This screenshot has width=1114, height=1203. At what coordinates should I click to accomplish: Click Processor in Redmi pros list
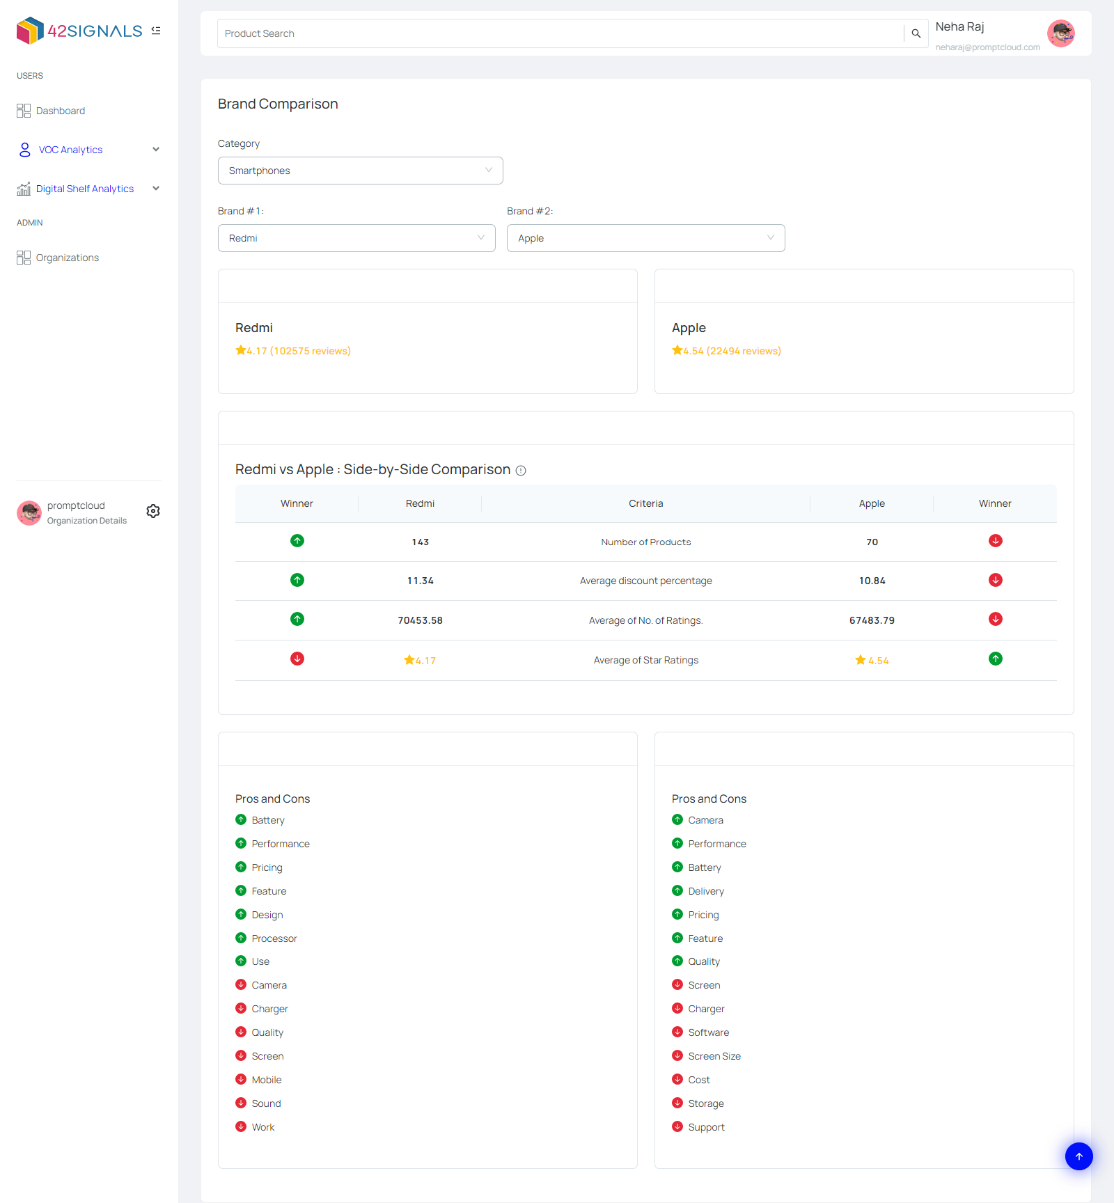tap(275, 939)
